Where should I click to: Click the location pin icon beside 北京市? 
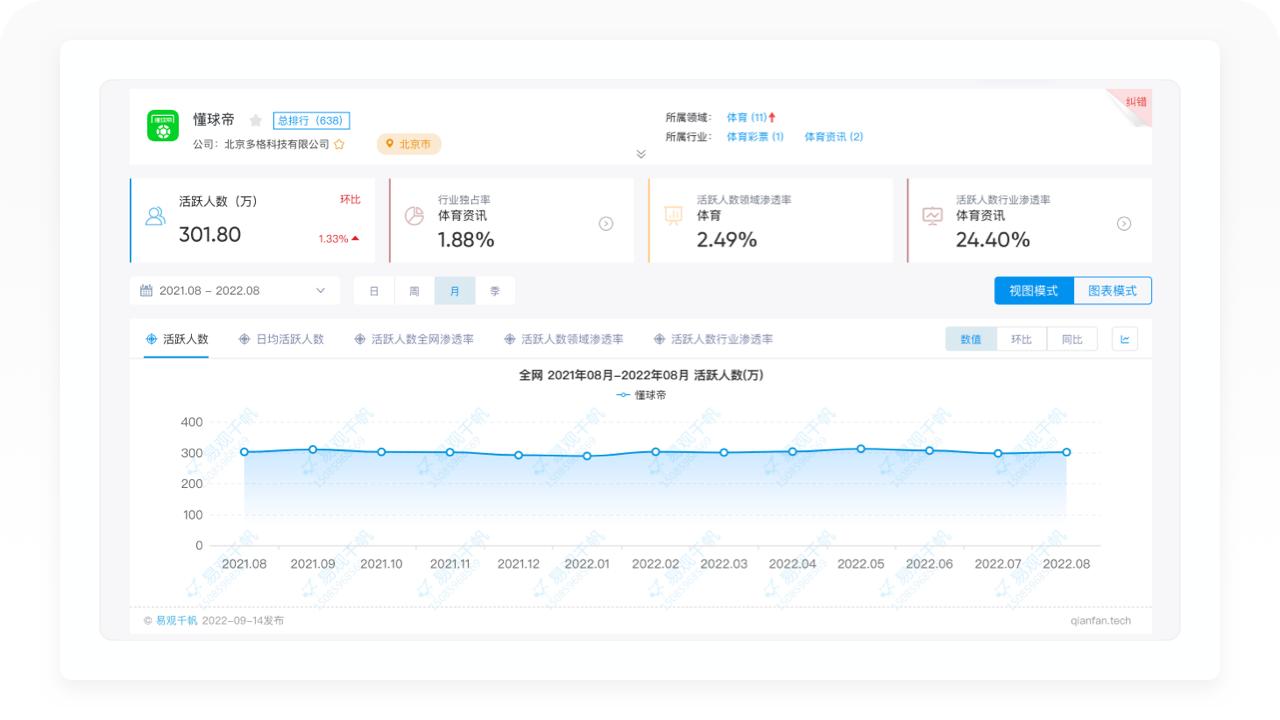pos(391,144)
